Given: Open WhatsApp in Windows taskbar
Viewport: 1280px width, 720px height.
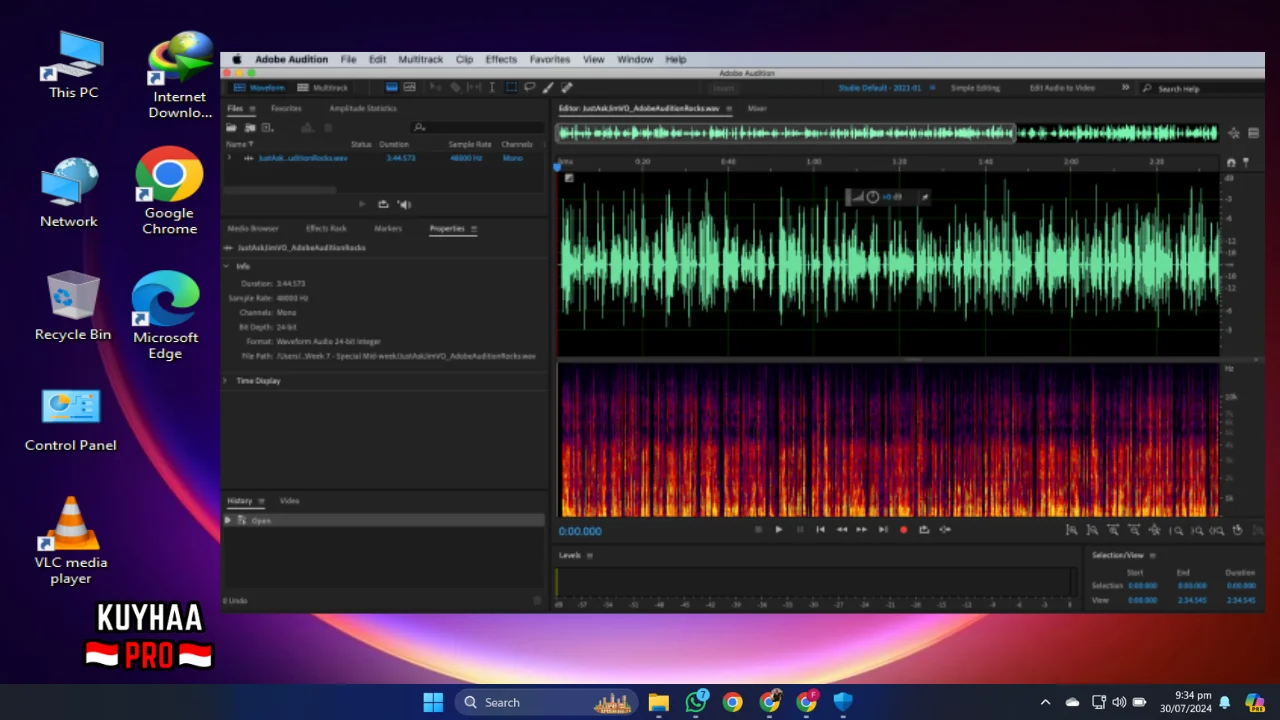Looking at the screenshot, I should click(696, 702).
